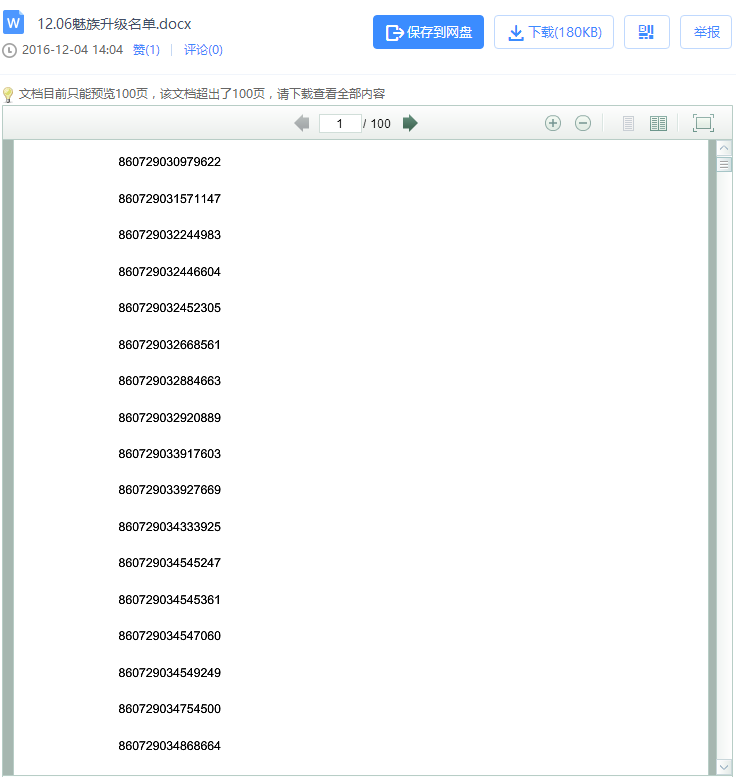Image resolution: width=736 pixels, height=777 pixels.
Task: Zoom out with the minus icon
Action: tap(583, 123)
